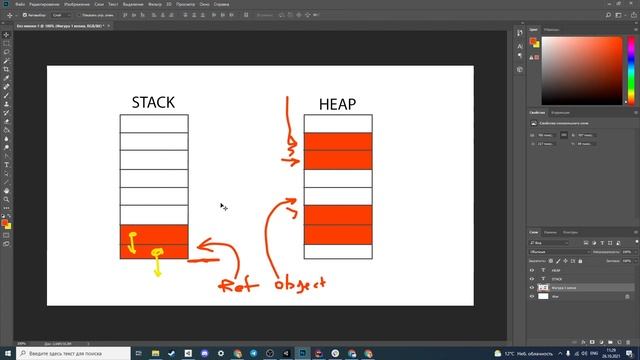The width and height of the screenshot is (640, 360).
Task: Create a new layer button
Action: click(x=619, y=342)
